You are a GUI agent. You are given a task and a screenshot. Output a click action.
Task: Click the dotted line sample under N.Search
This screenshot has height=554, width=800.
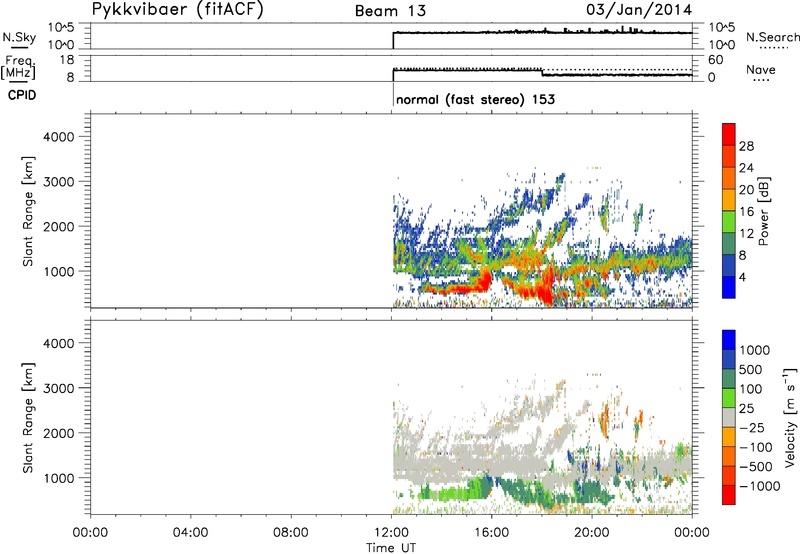(x=773, y=48)
